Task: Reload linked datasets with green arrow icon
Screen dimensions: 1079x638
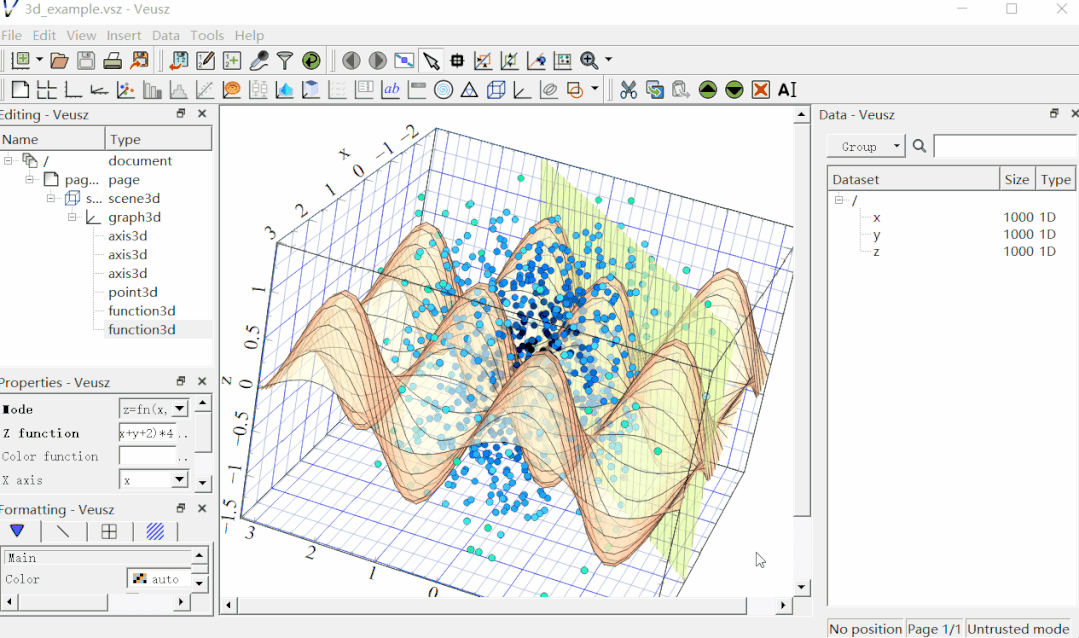Action: click(311, 61)
